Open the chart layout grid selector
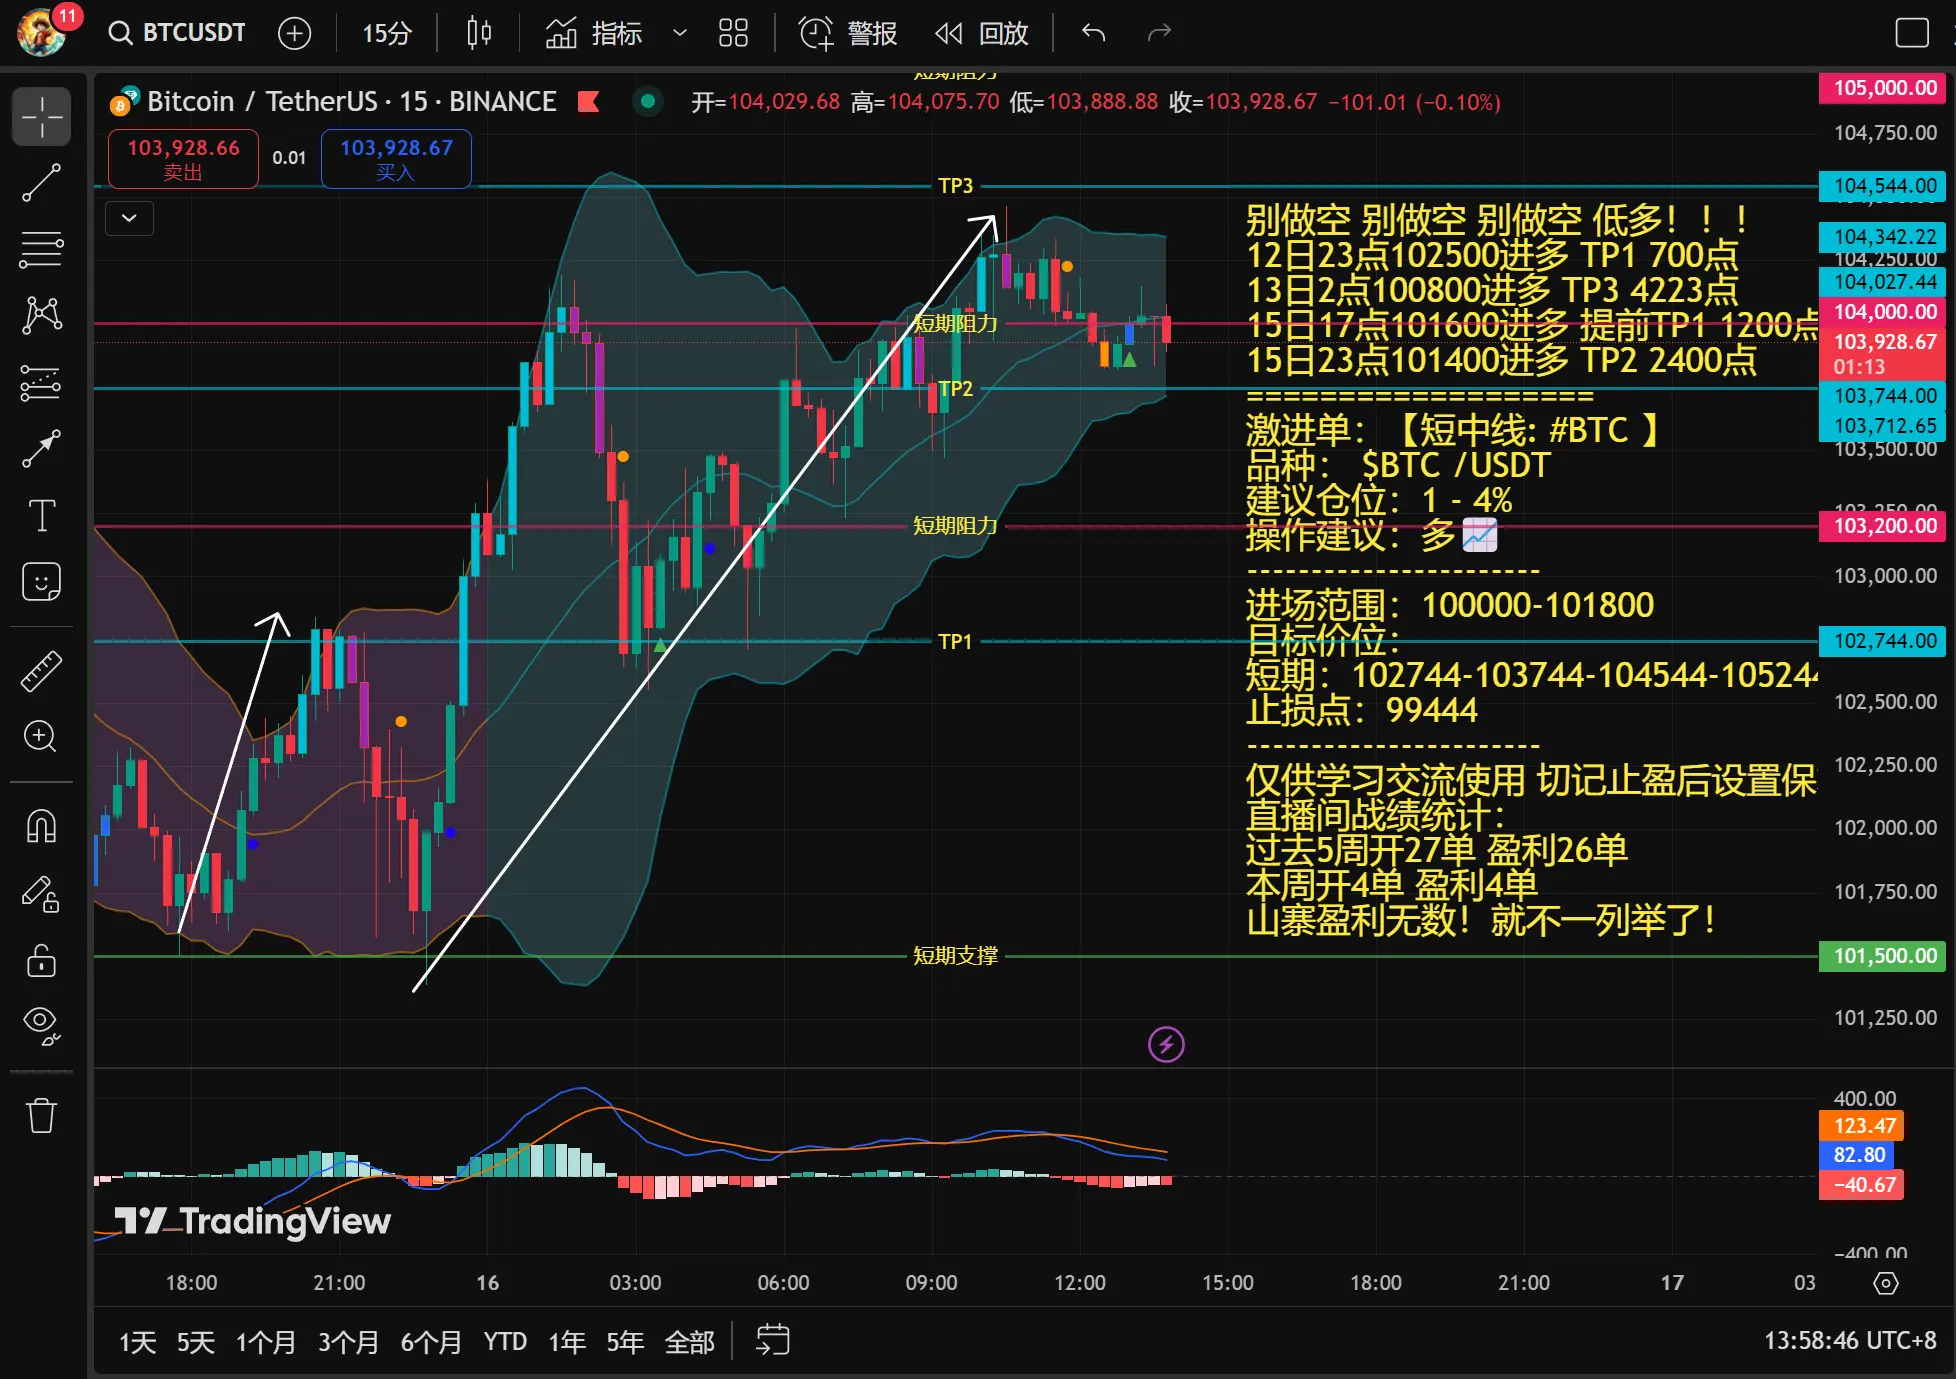 pyautogui.click(x=733, y=33)
